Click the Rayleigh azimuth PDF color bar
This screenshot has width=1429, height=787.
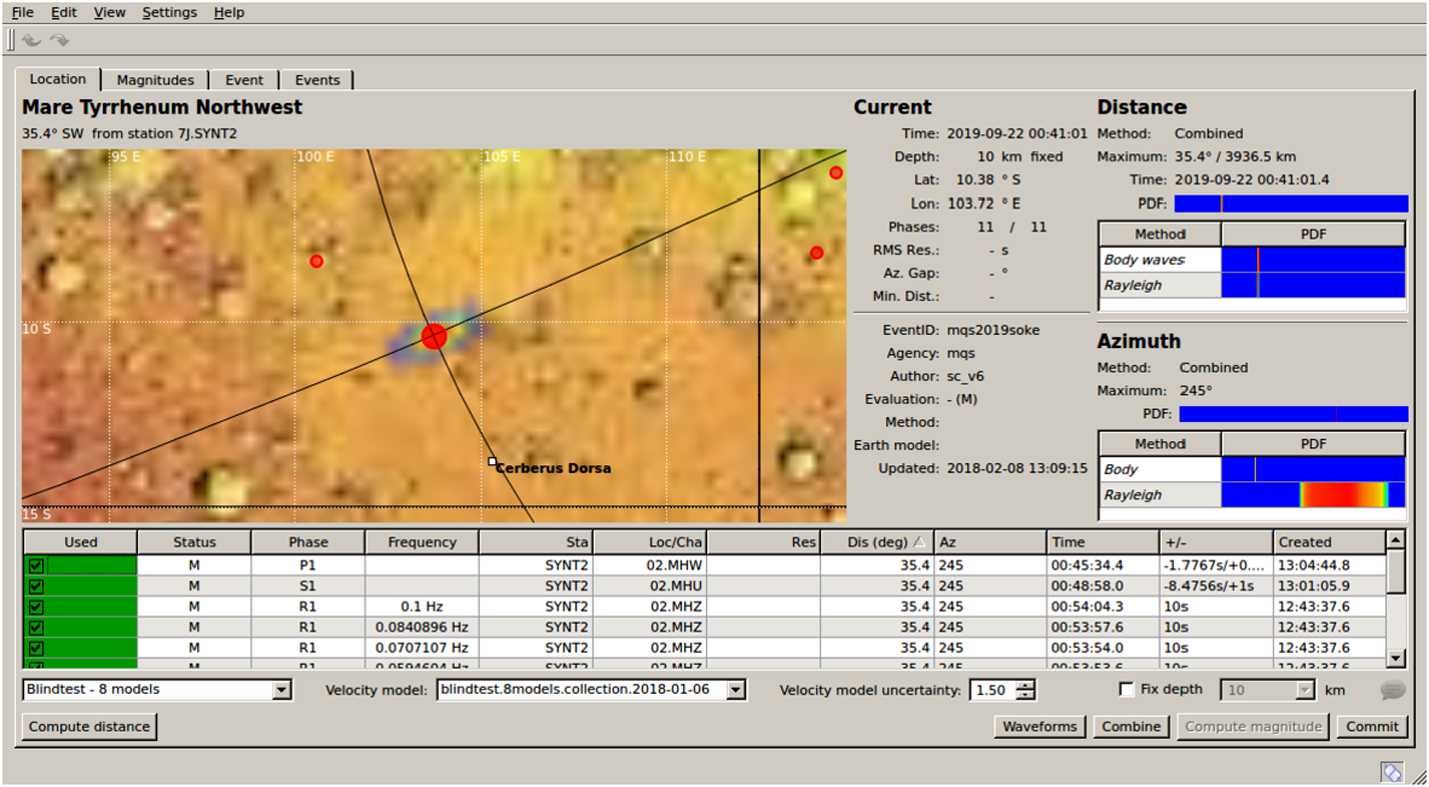coord(1313,494)
